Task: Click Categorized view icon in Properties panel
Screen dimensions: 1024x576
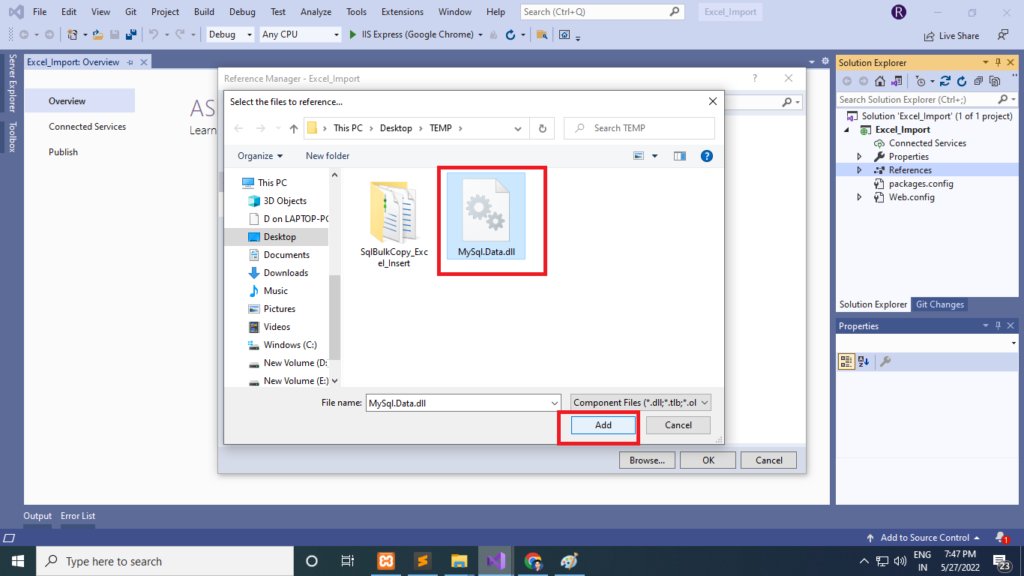Action: (x=846, y=361)
